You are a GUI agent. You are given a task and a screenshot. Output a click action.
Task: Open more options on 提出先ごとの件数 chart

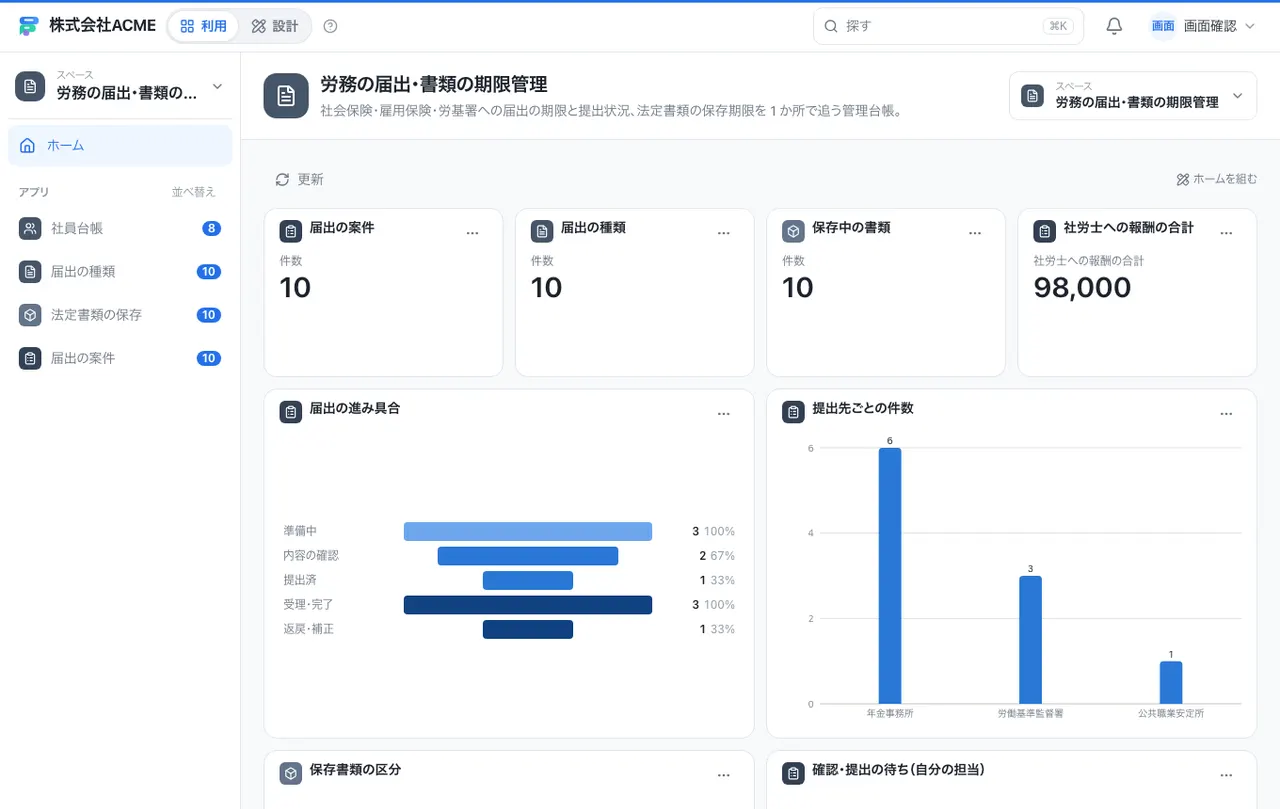1226,414
